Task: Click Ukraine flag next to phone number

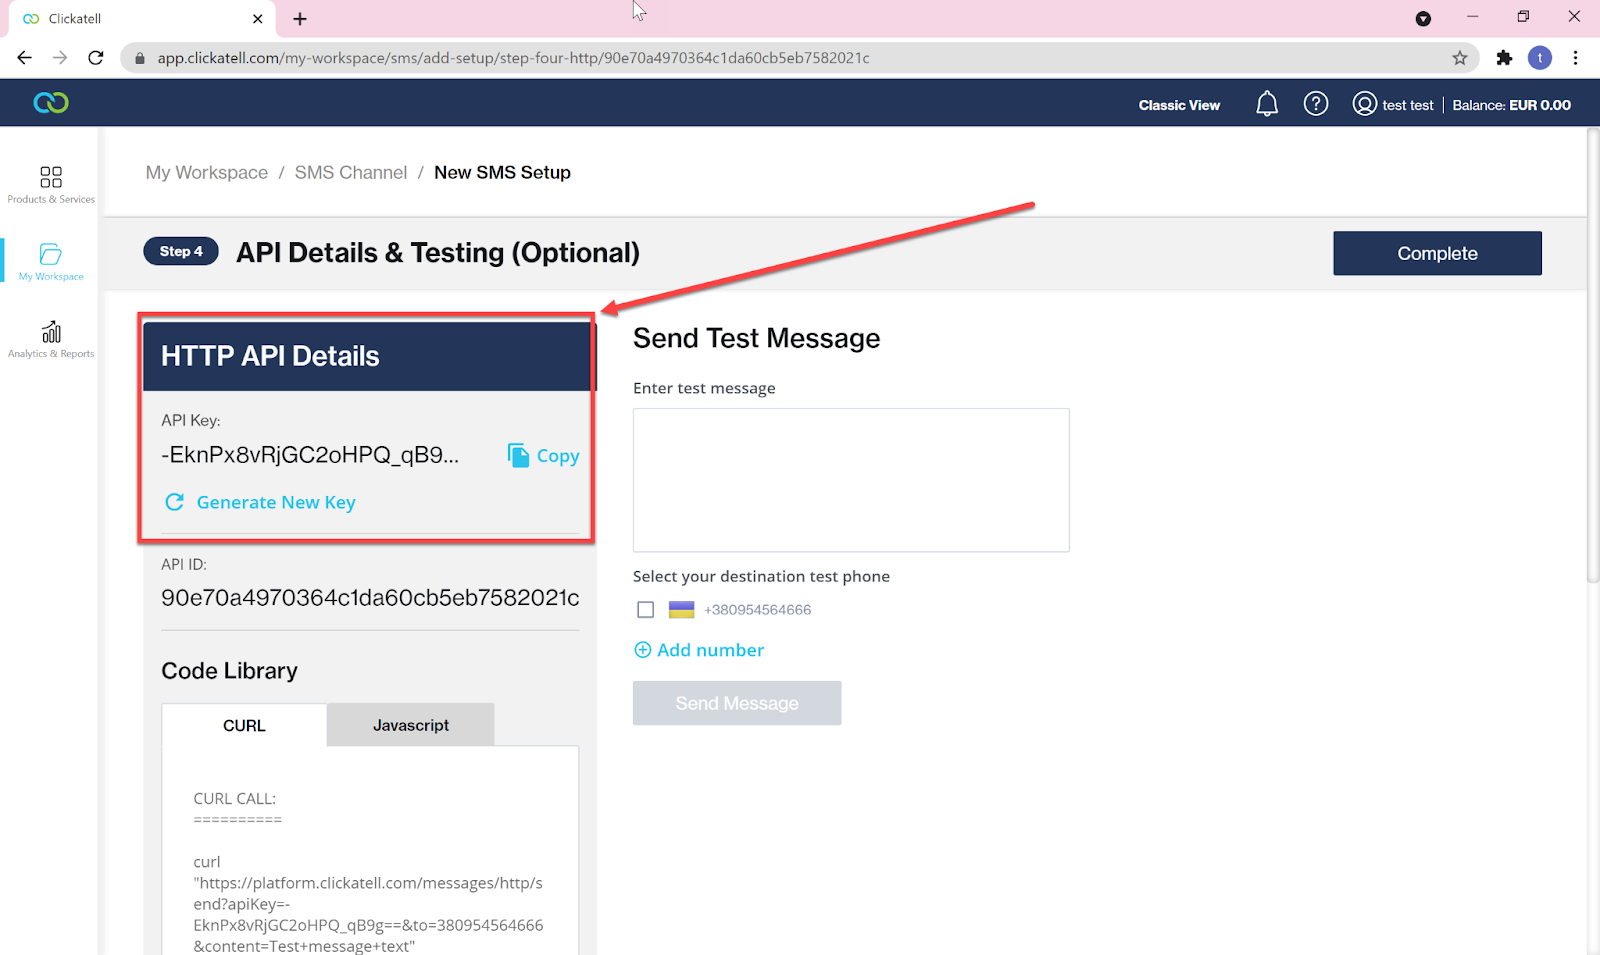Action: point(681,610)
